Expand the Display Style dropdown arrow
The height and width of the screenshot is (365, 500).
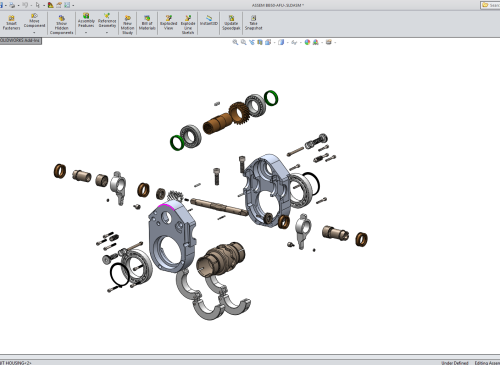click(287, 43)
